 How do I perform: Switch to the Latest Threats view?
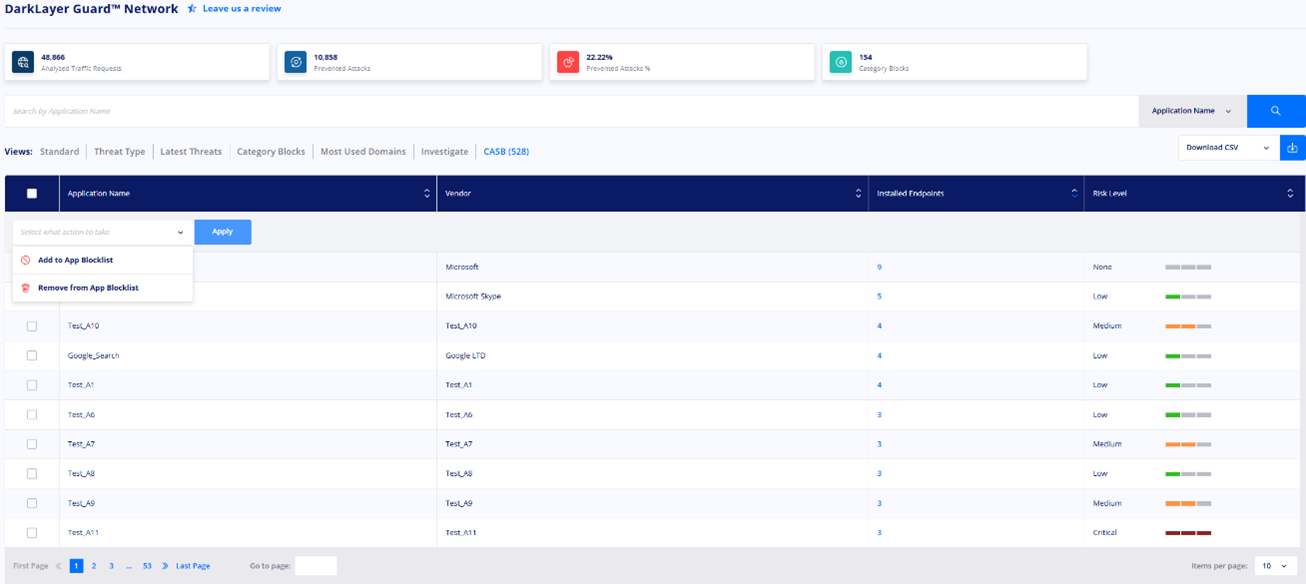pos(191,152)
